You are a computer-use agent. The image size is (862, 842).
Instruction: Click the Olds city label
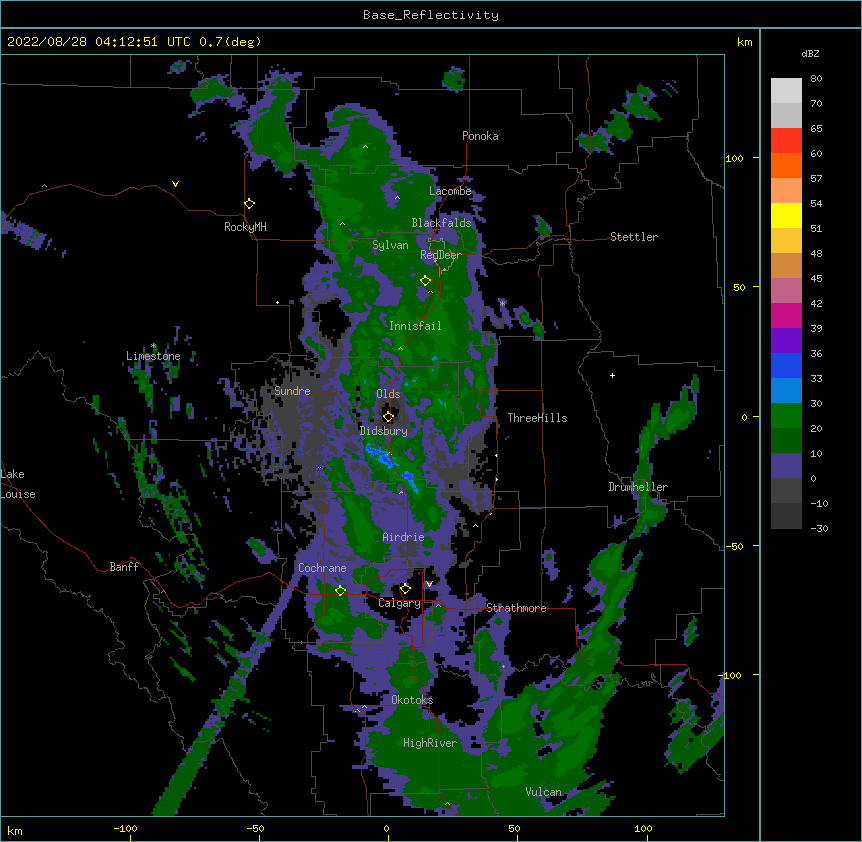pyautogui.click(x=388, y=394)
